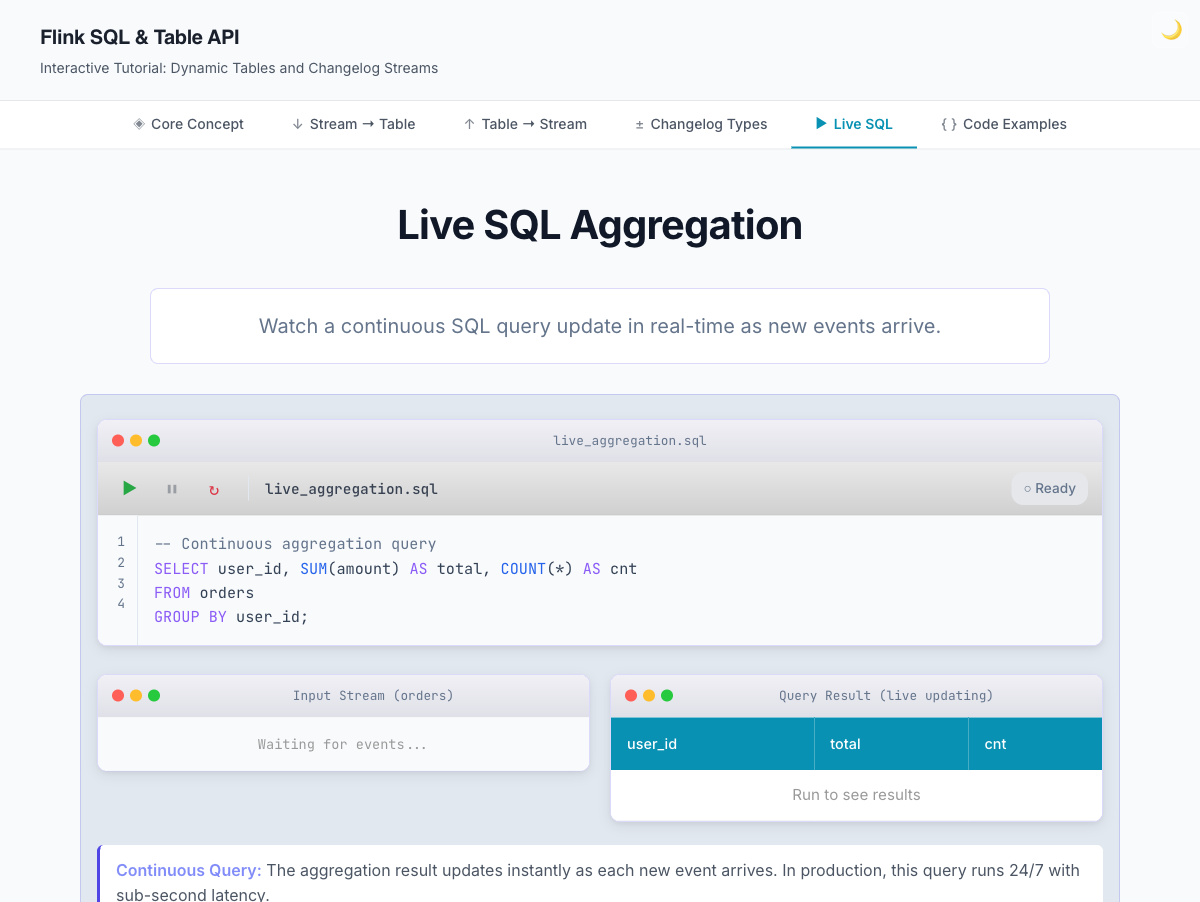
Task: Reset the simulation with the restart icon
Action: (213, 489)
